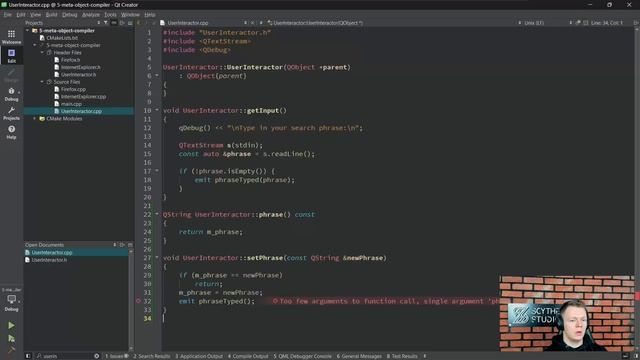
Task: Open the Help menu in menu bar
Action: pyautogui.click(x=150, y=15)
